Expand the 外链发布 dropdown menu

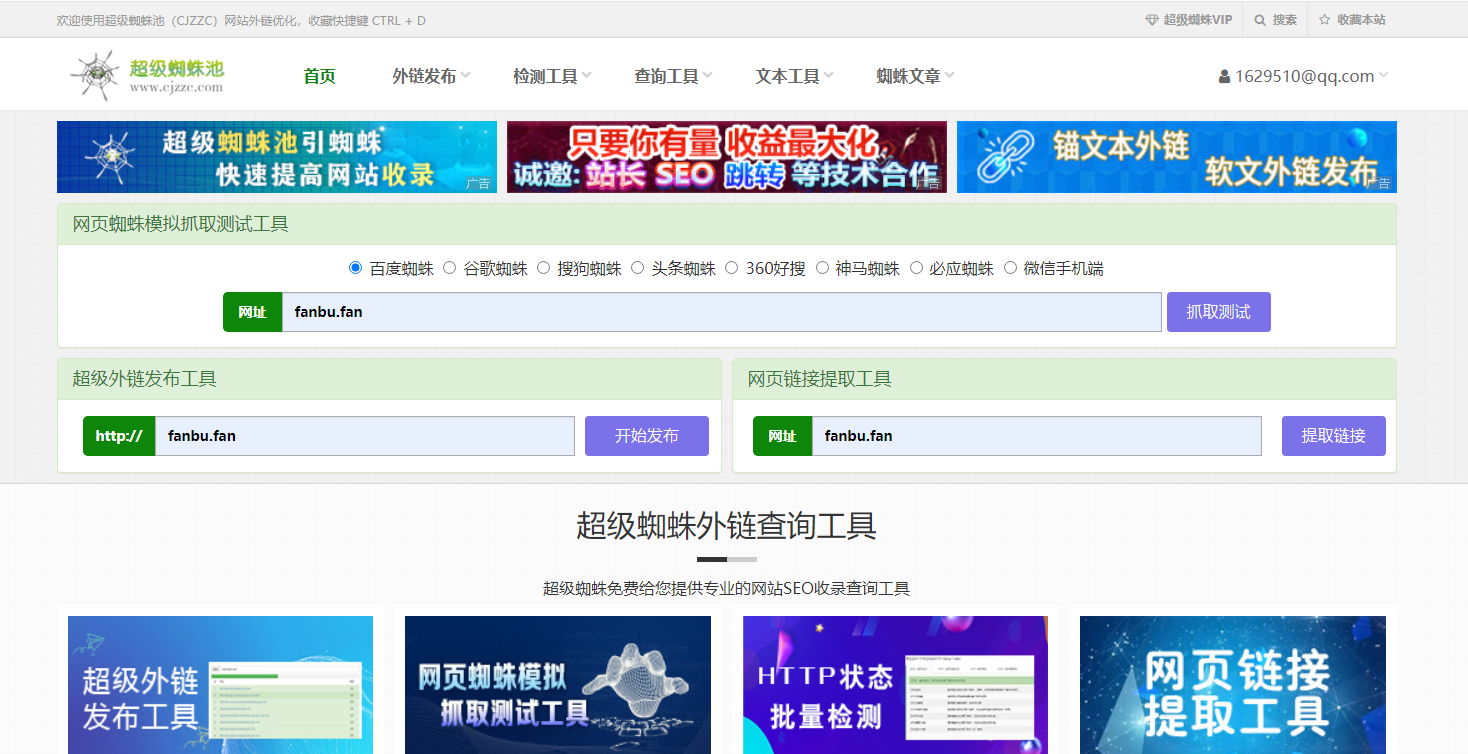click(x=424, y=74)
